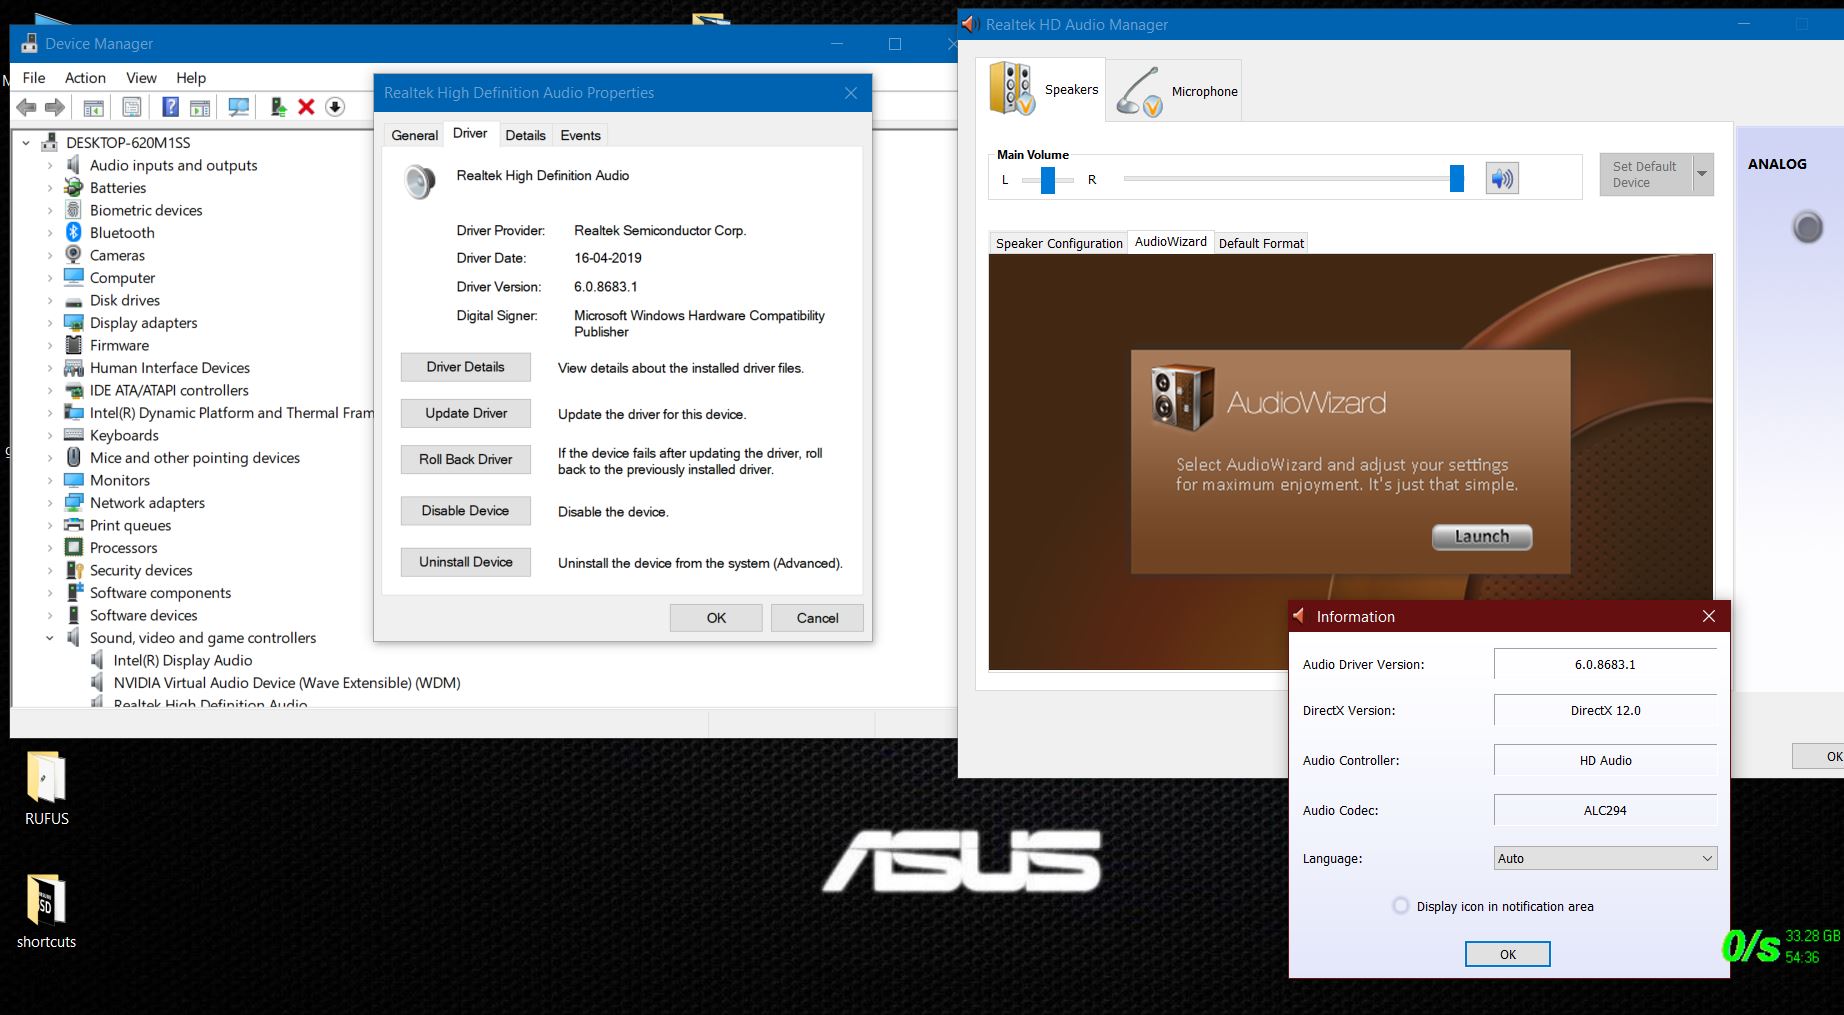Click the Cameras icon in the device tree

tap(74, 255)
